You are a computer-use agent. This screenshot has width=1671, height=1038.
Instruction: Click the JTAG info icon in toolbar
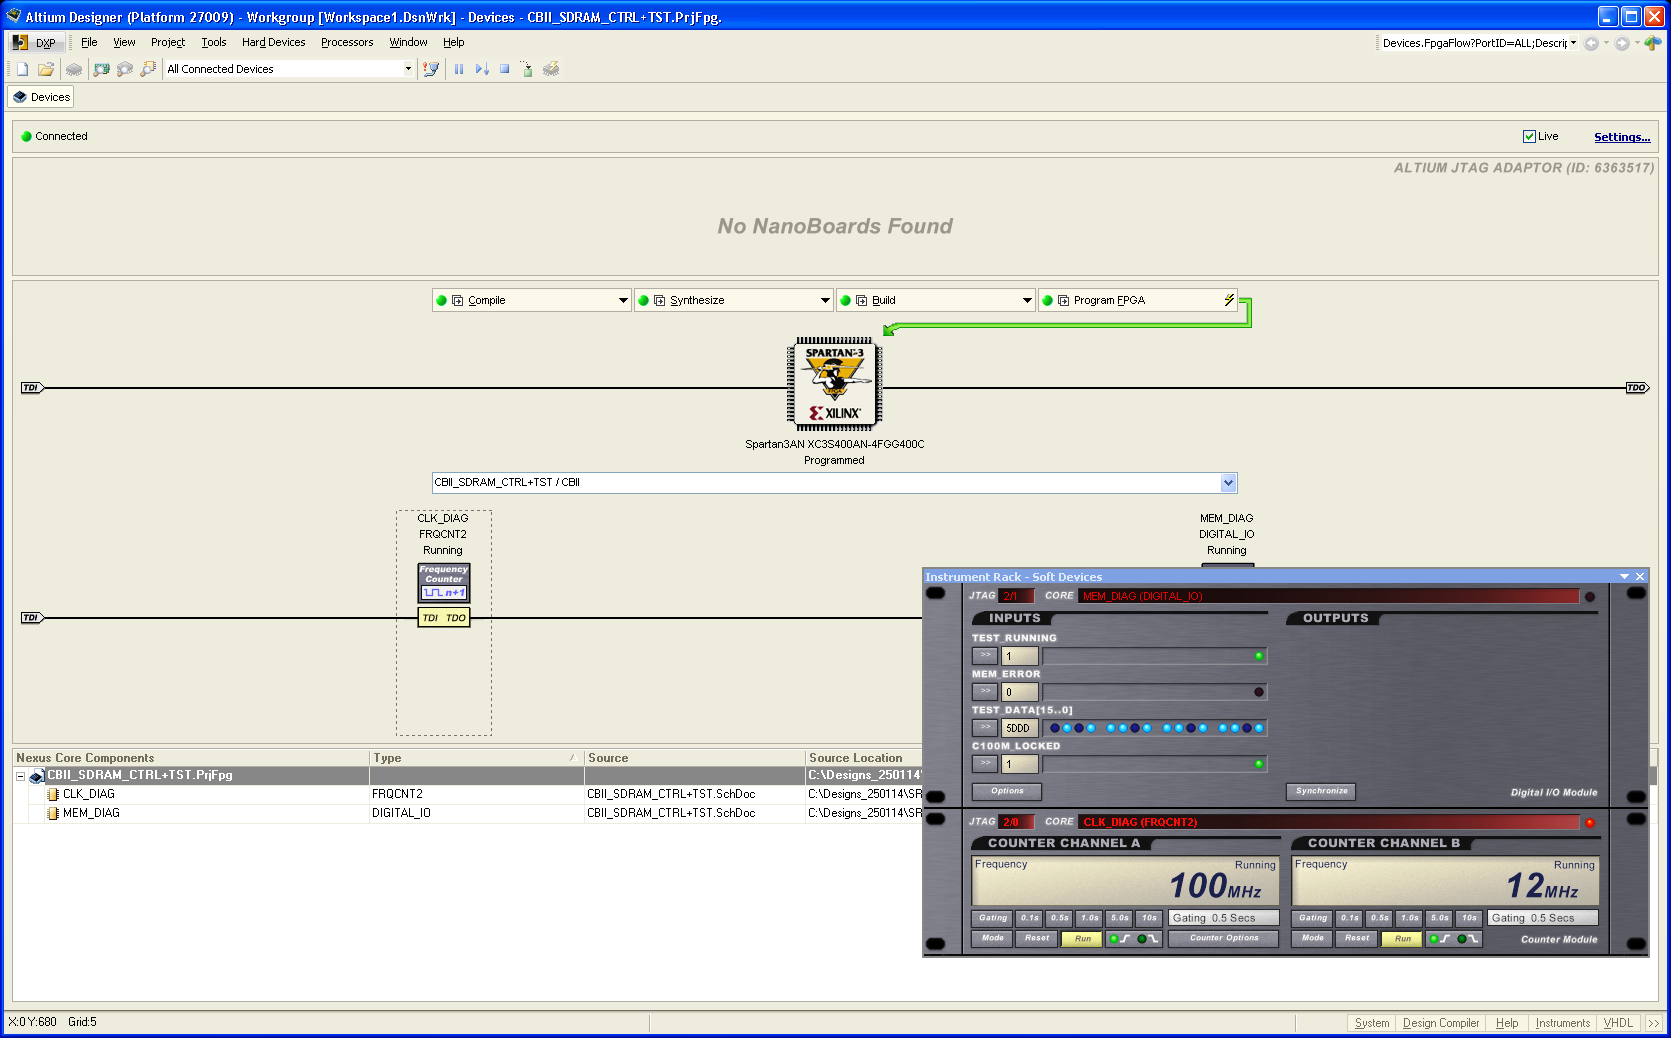[x=431, y=69]
